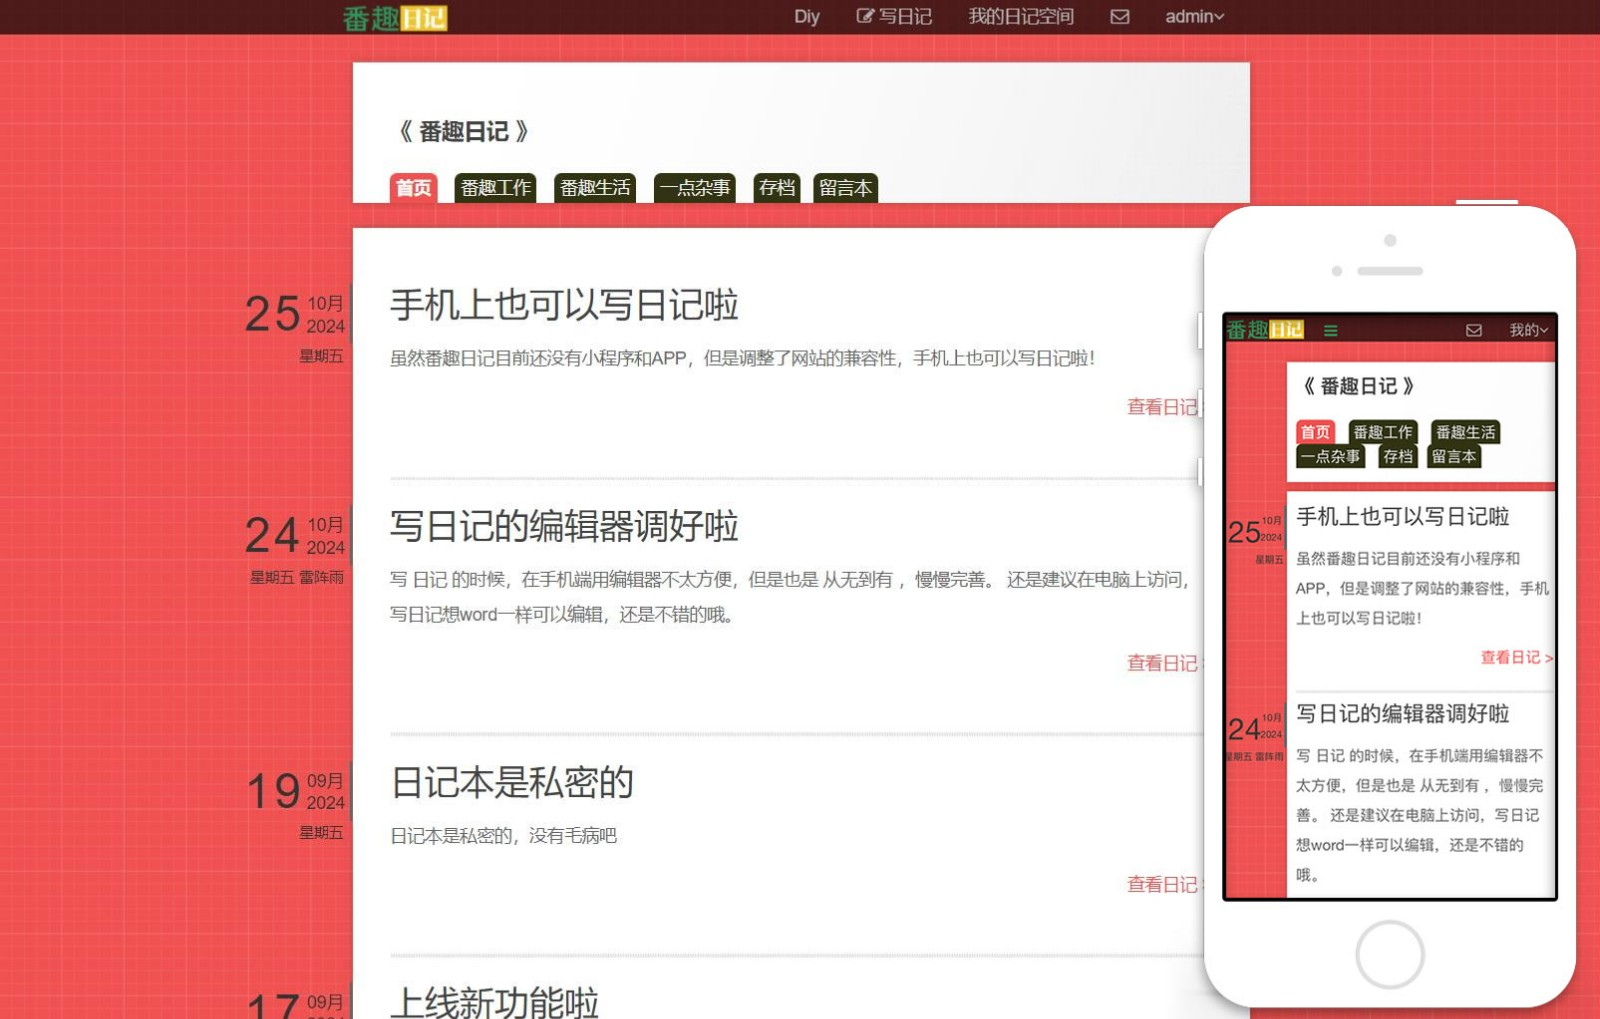
Task: Click the phone mockup home button
Action: [1390, 955]
